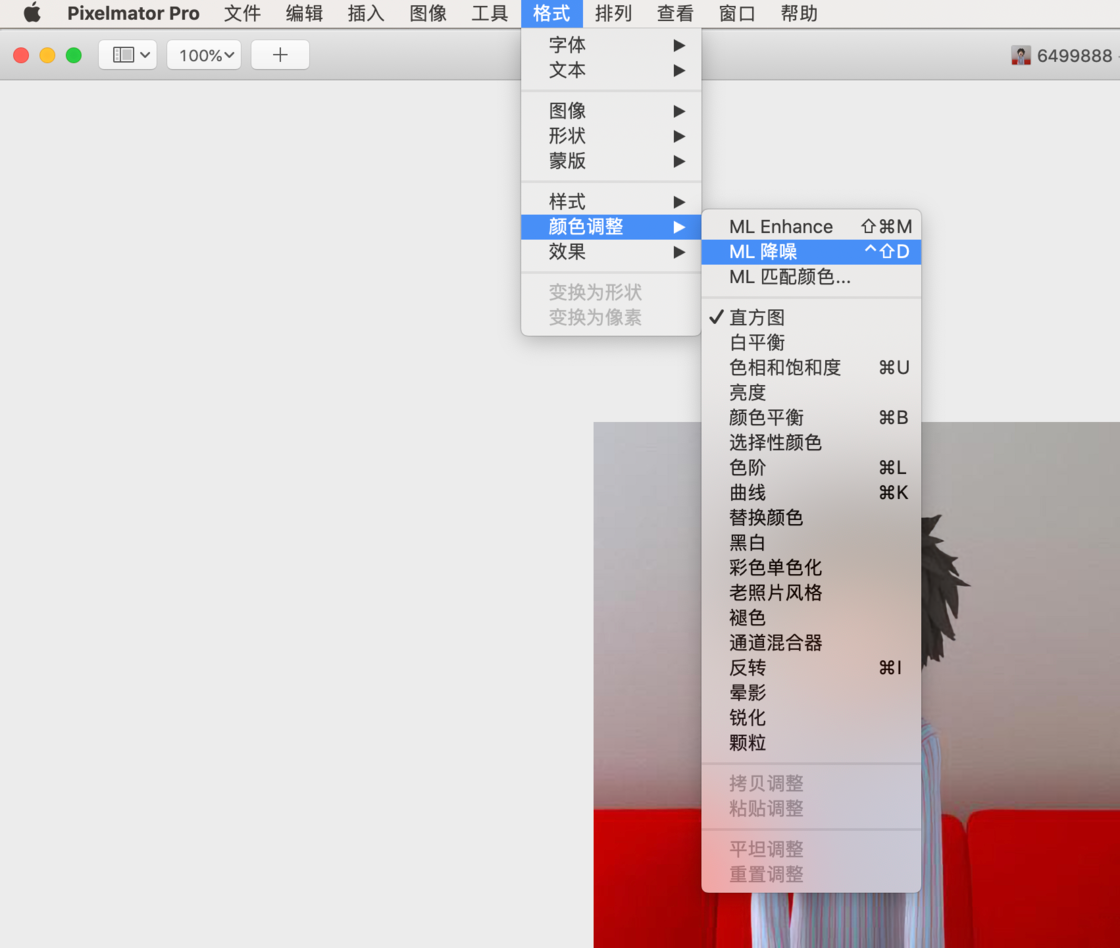
Task: Click the red close window button
Action: pos(21,55)
